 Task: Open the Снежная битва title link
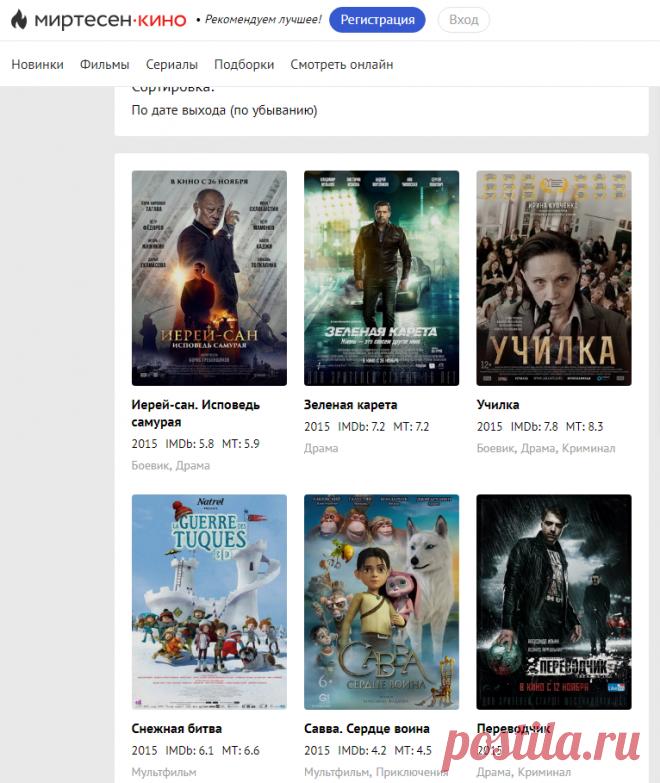tap(177, 728)
